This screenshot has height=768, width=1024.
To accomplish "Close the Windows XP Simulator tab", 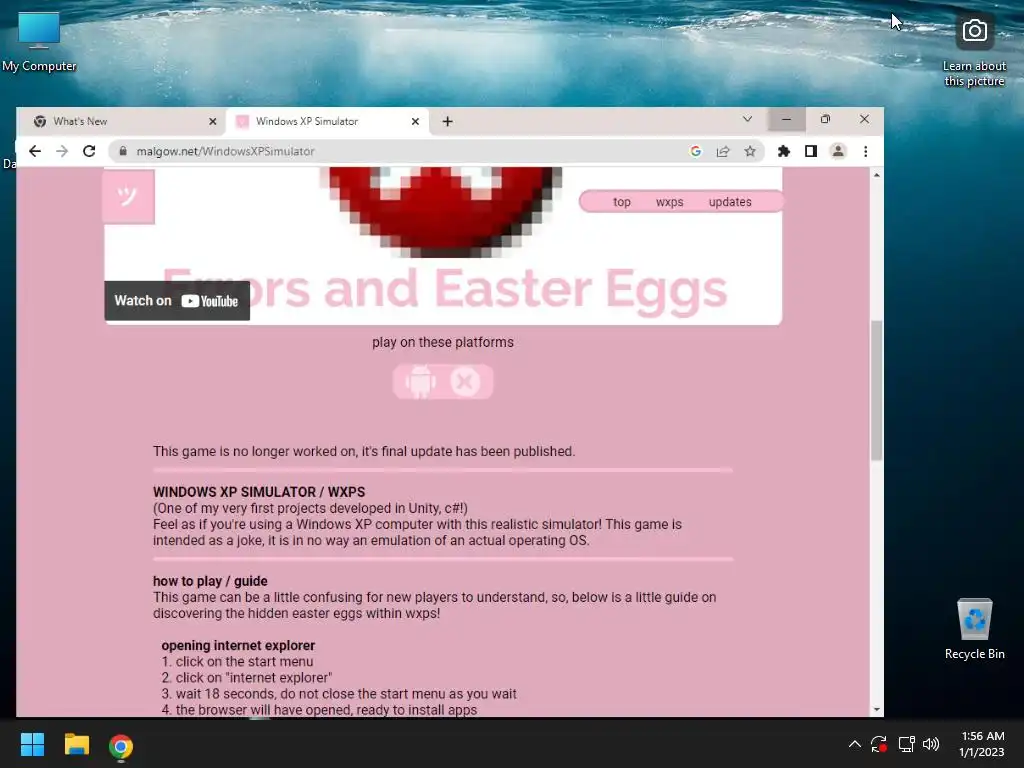I will point(415,121).
